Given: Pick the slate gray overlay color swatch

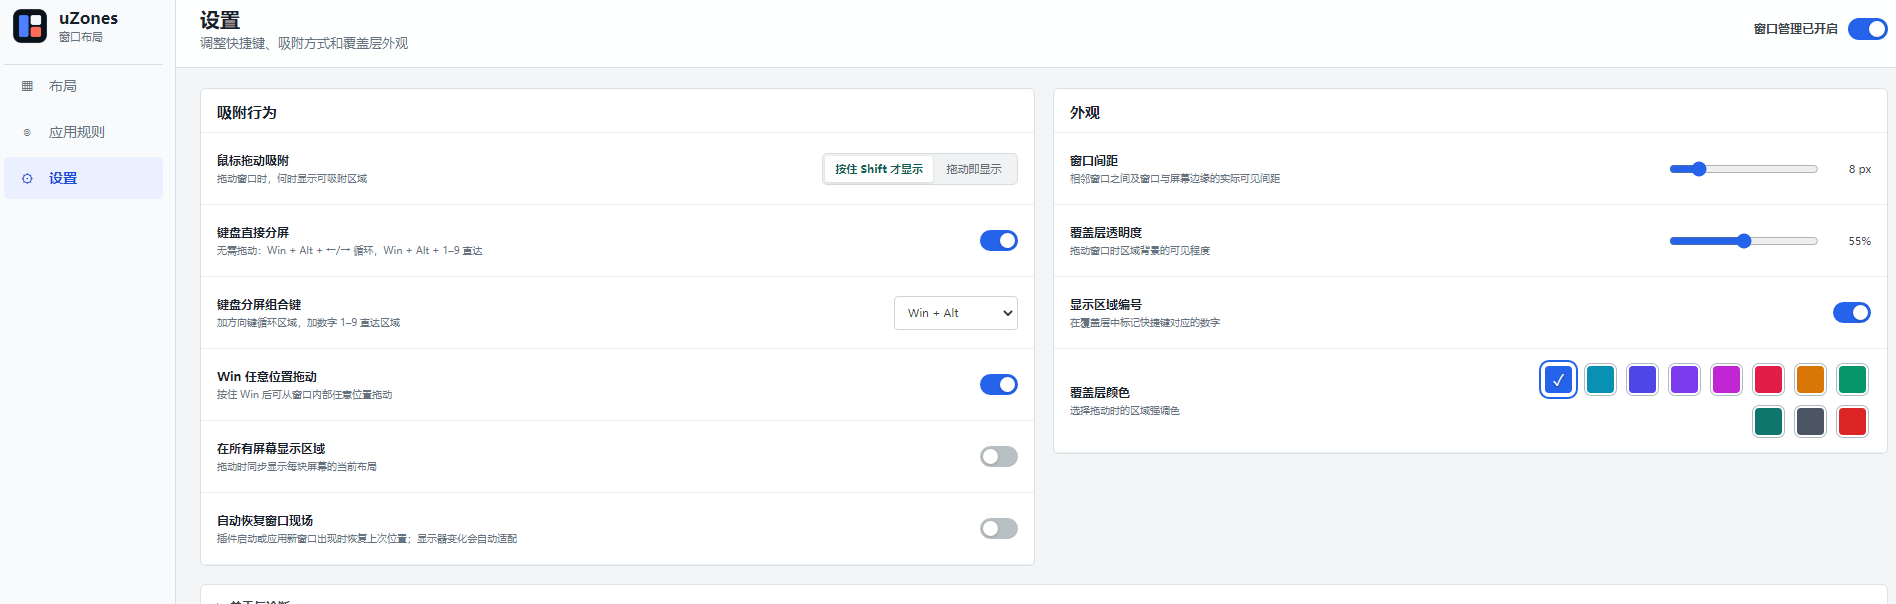Looking at the screenshot, I should 1810,422.
